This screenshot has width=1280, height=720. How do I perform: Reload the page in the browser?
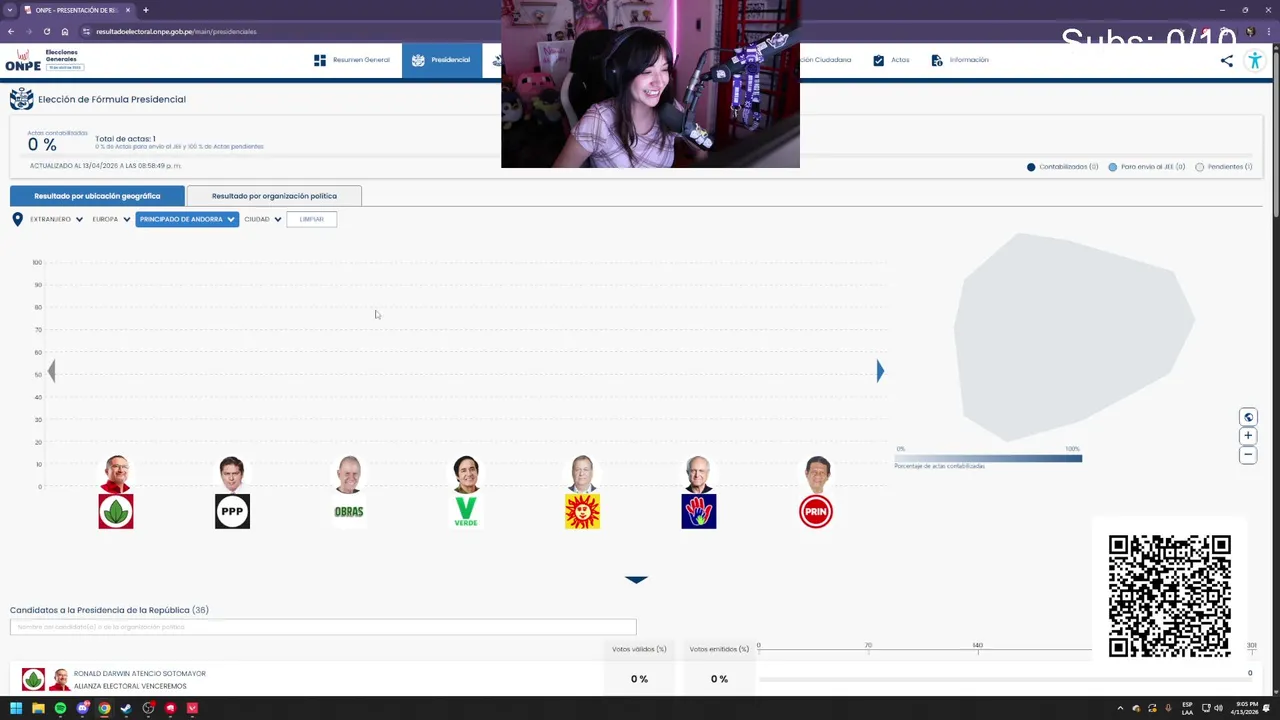pos(46,31)
